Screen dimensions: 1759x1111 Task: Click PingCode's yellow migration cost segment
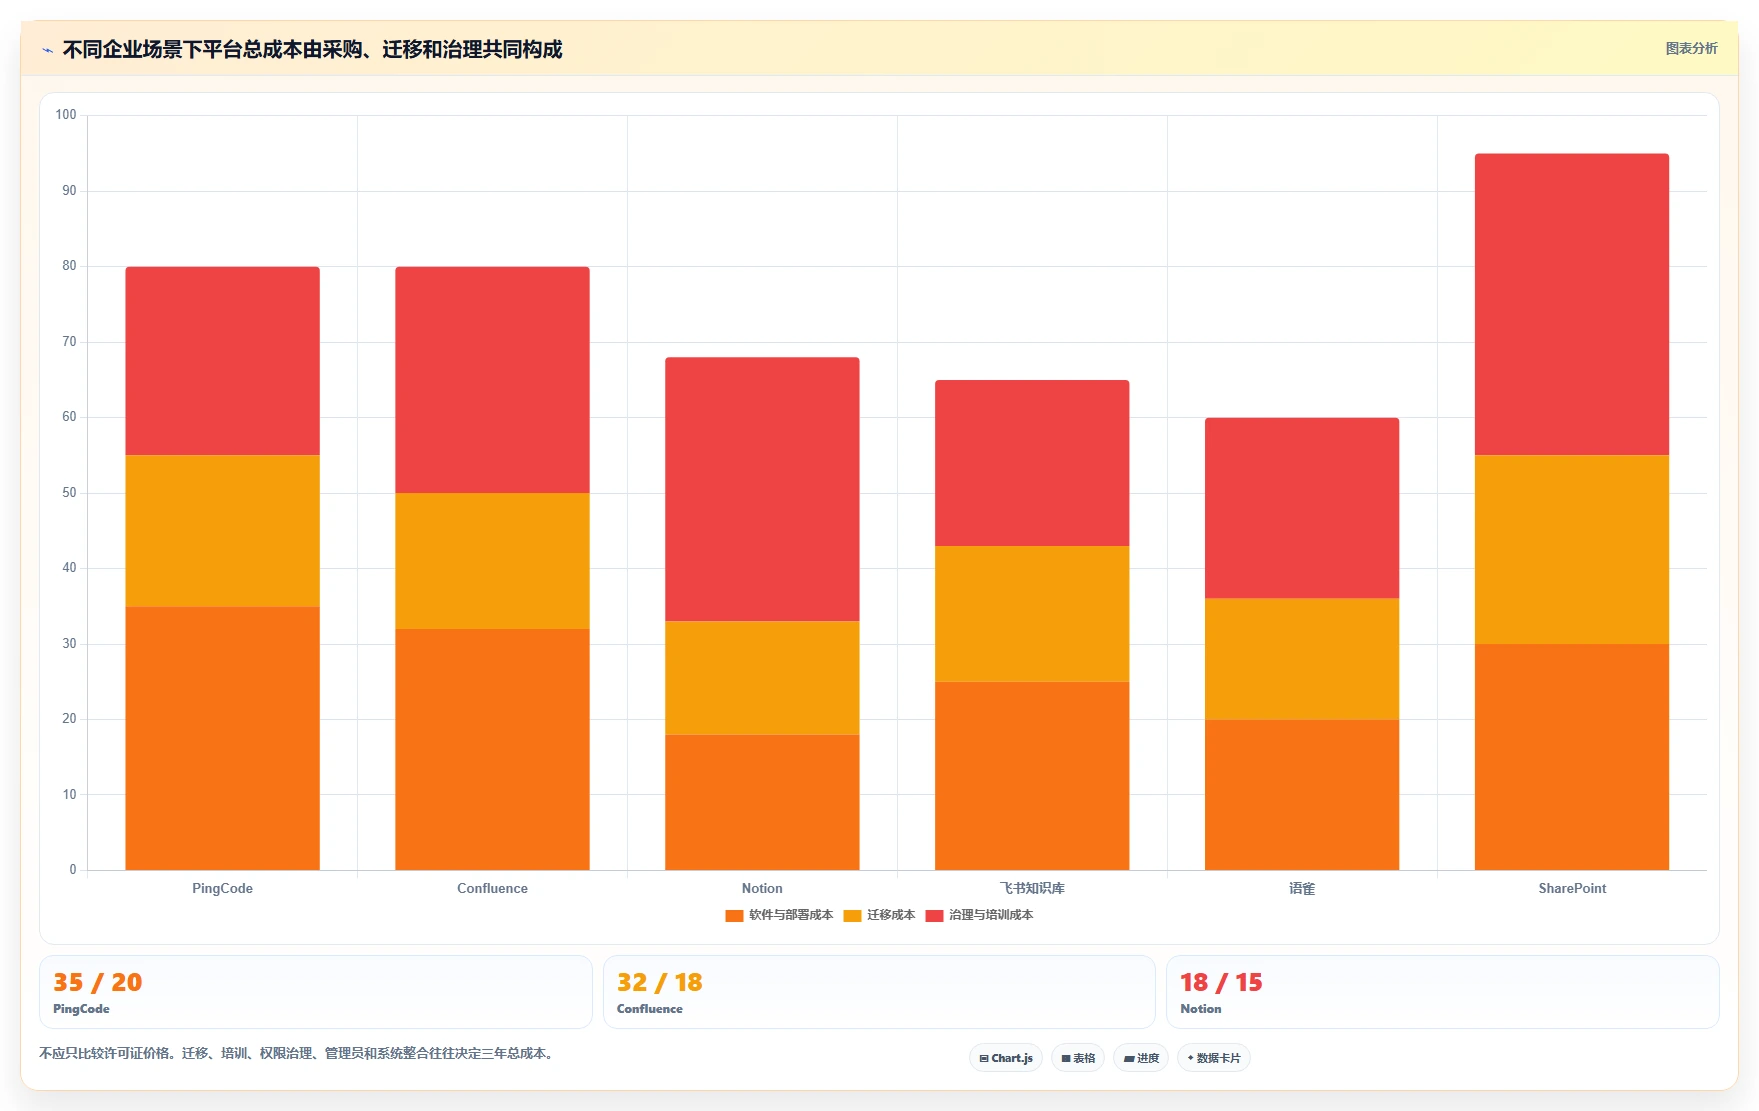[x=222, y=531]
